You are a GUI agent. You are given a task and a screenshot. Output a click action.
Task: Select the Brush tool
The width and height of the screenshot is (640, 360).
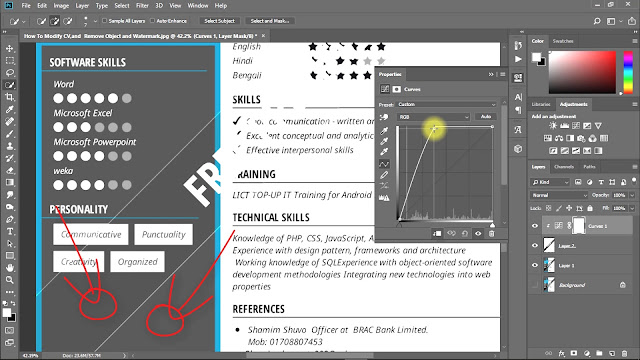(x=10, y=134)
